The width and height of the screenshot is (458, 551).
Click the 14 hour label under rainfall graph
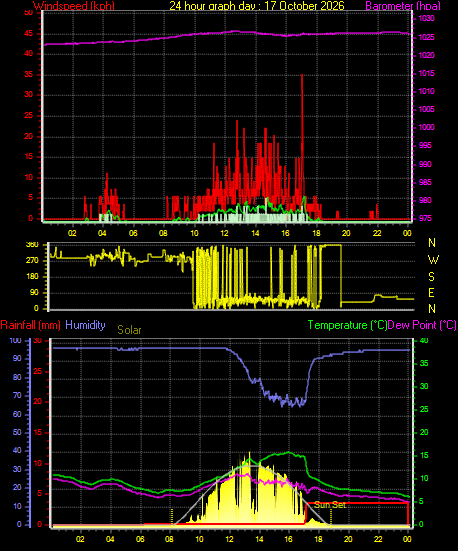[259, 539]
